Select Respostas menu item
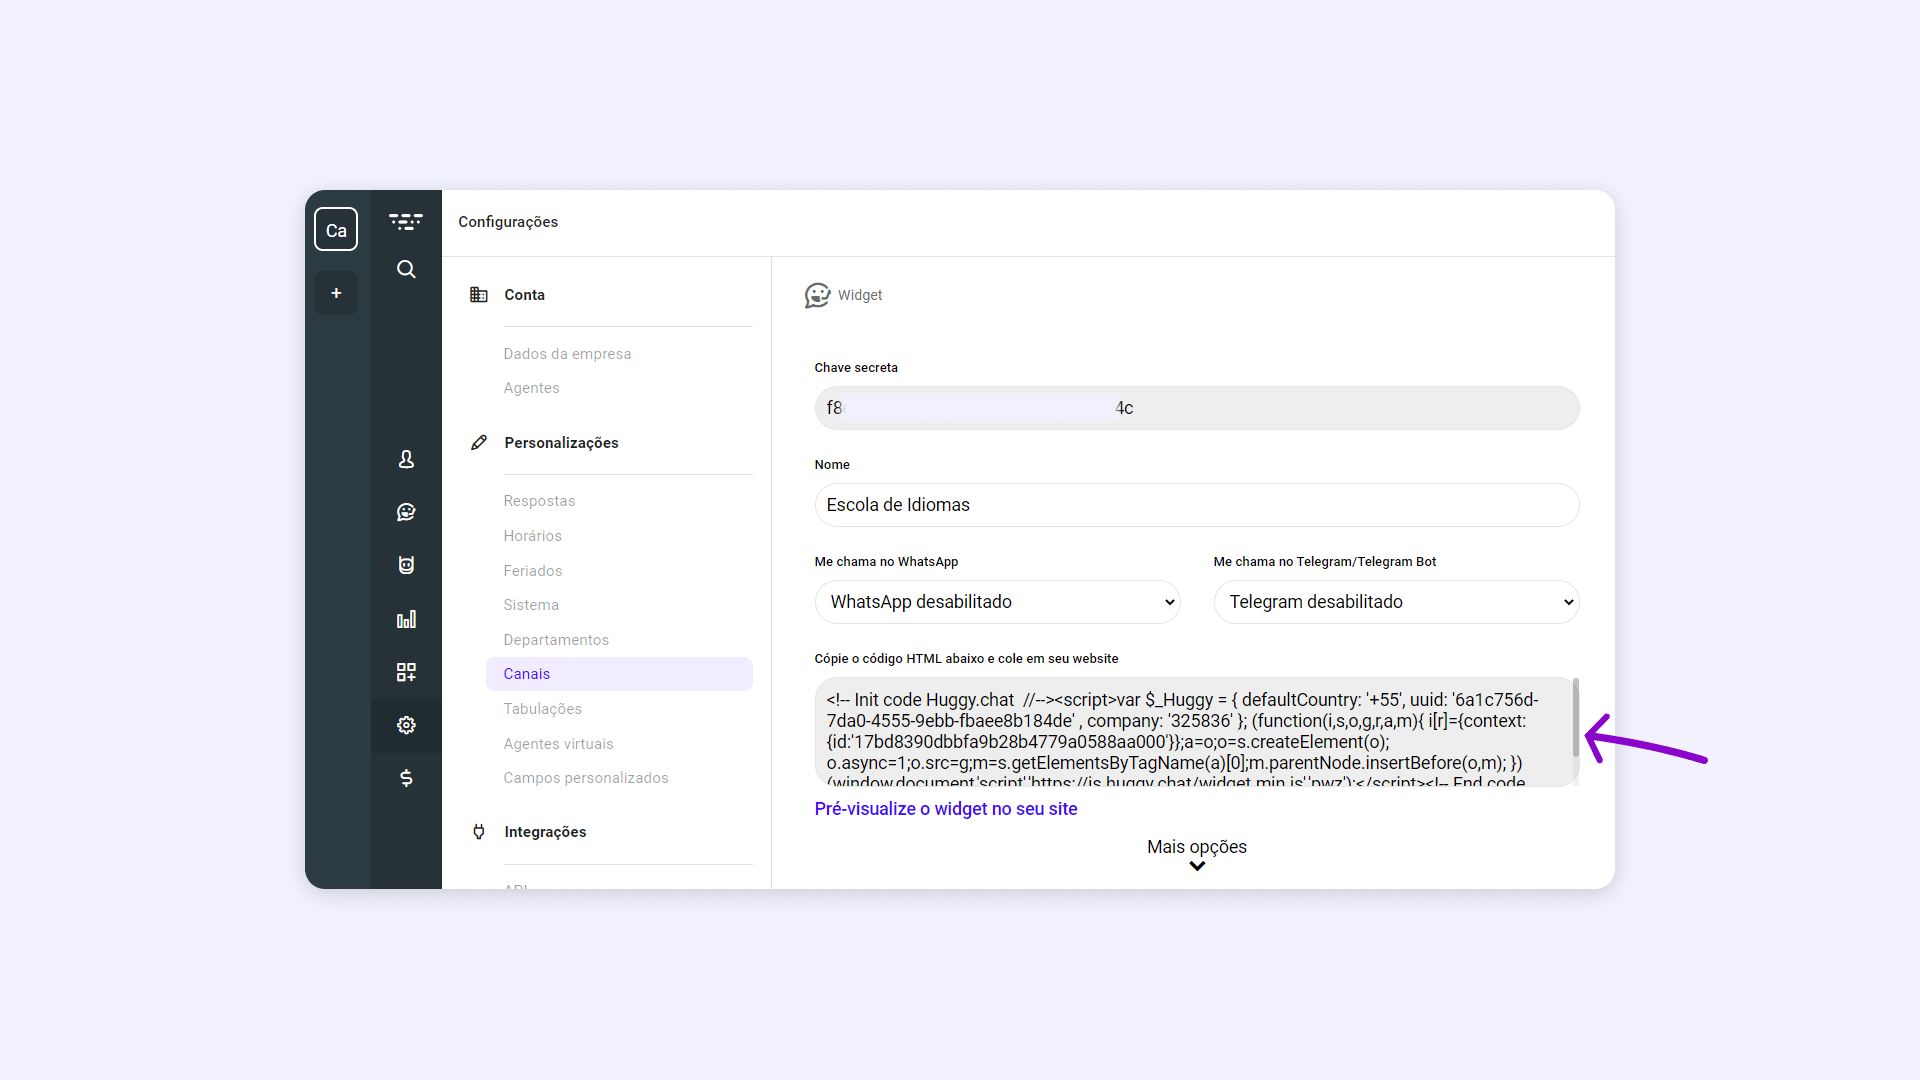Image resolution: width=1920 pixels, height=1080 pixels. (539, 501)
